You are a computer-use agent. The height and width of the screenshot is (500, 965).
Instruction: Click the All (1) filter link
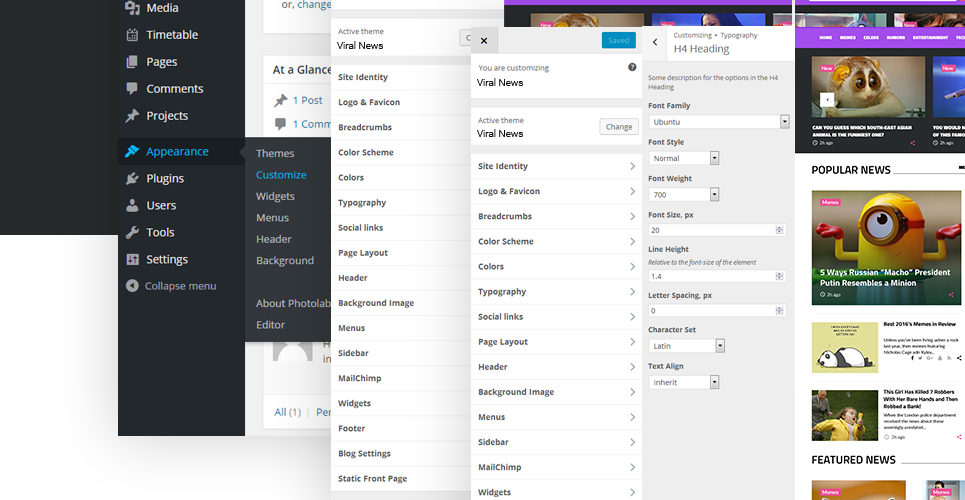point(288,412)
